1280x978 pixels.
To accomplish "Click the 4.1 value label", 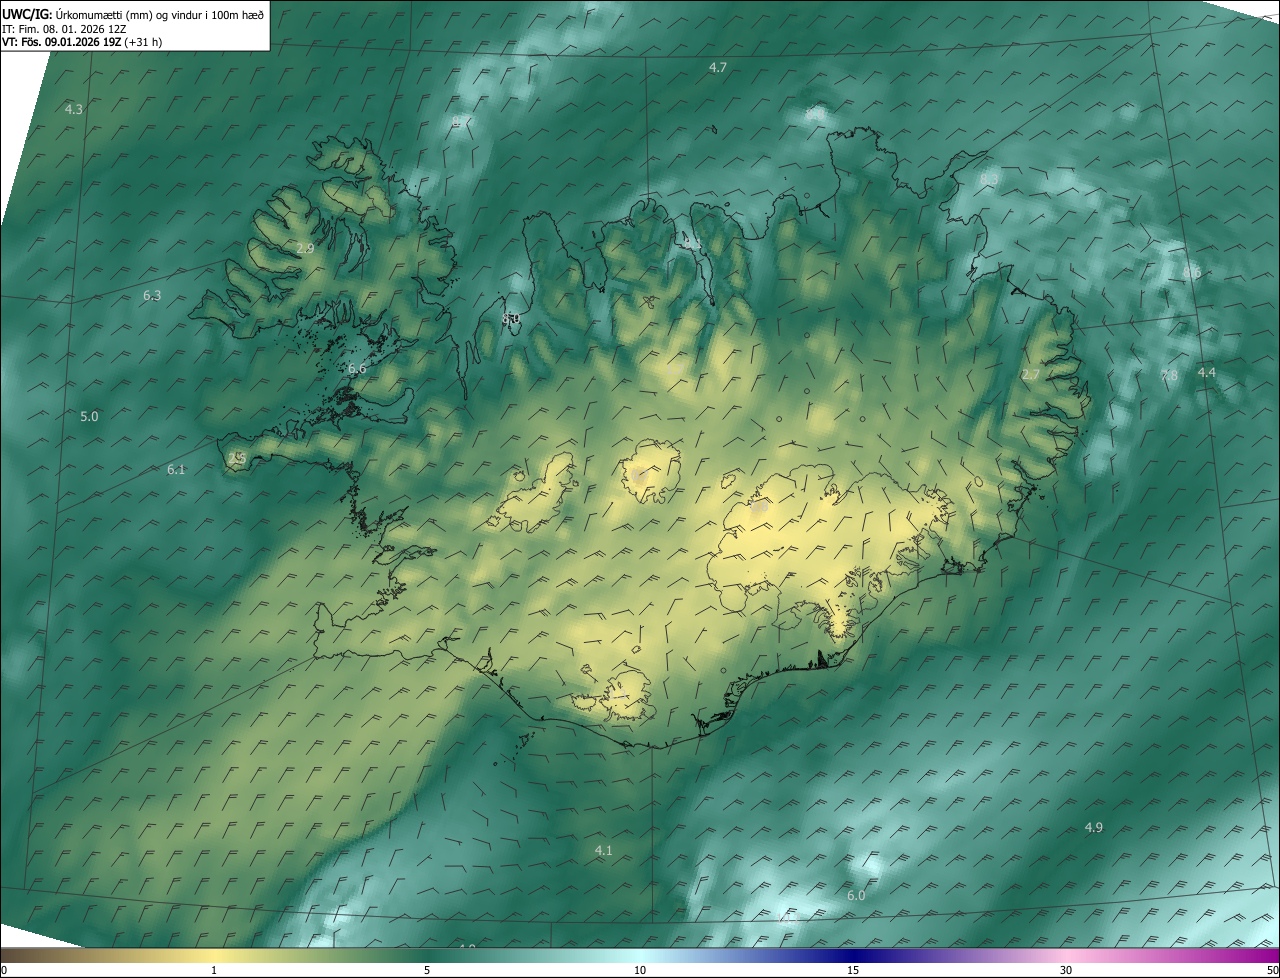I will point(603,850).
